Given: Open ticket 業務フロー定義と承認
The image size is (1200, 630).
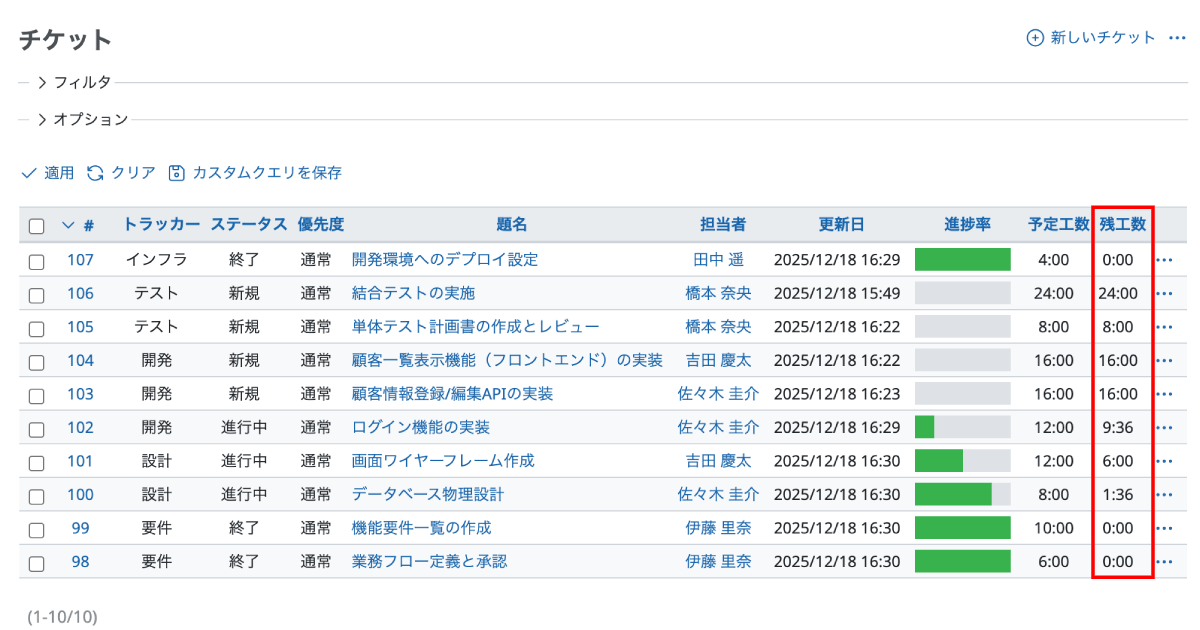Looking at the screenshot, I should 430,561.
